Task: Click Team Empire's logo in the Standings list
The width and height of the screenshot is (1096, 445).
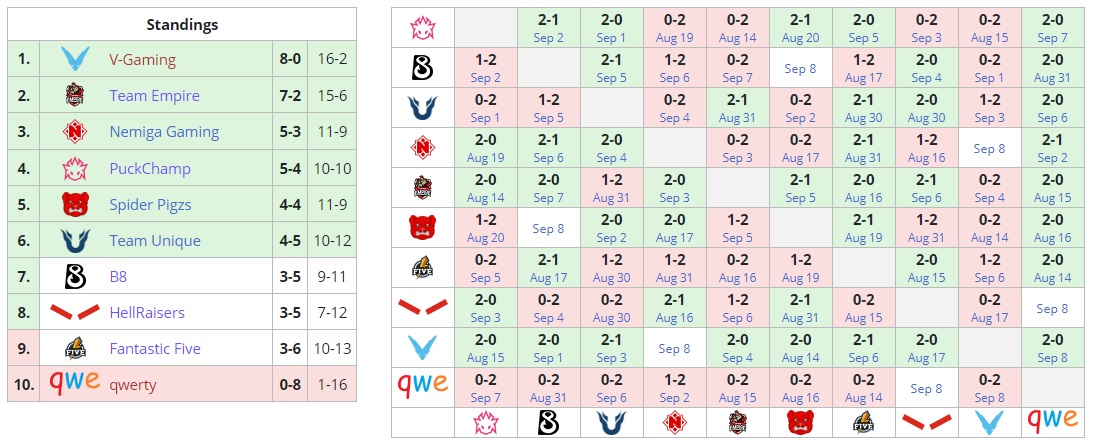Action: tap(75, 96)
